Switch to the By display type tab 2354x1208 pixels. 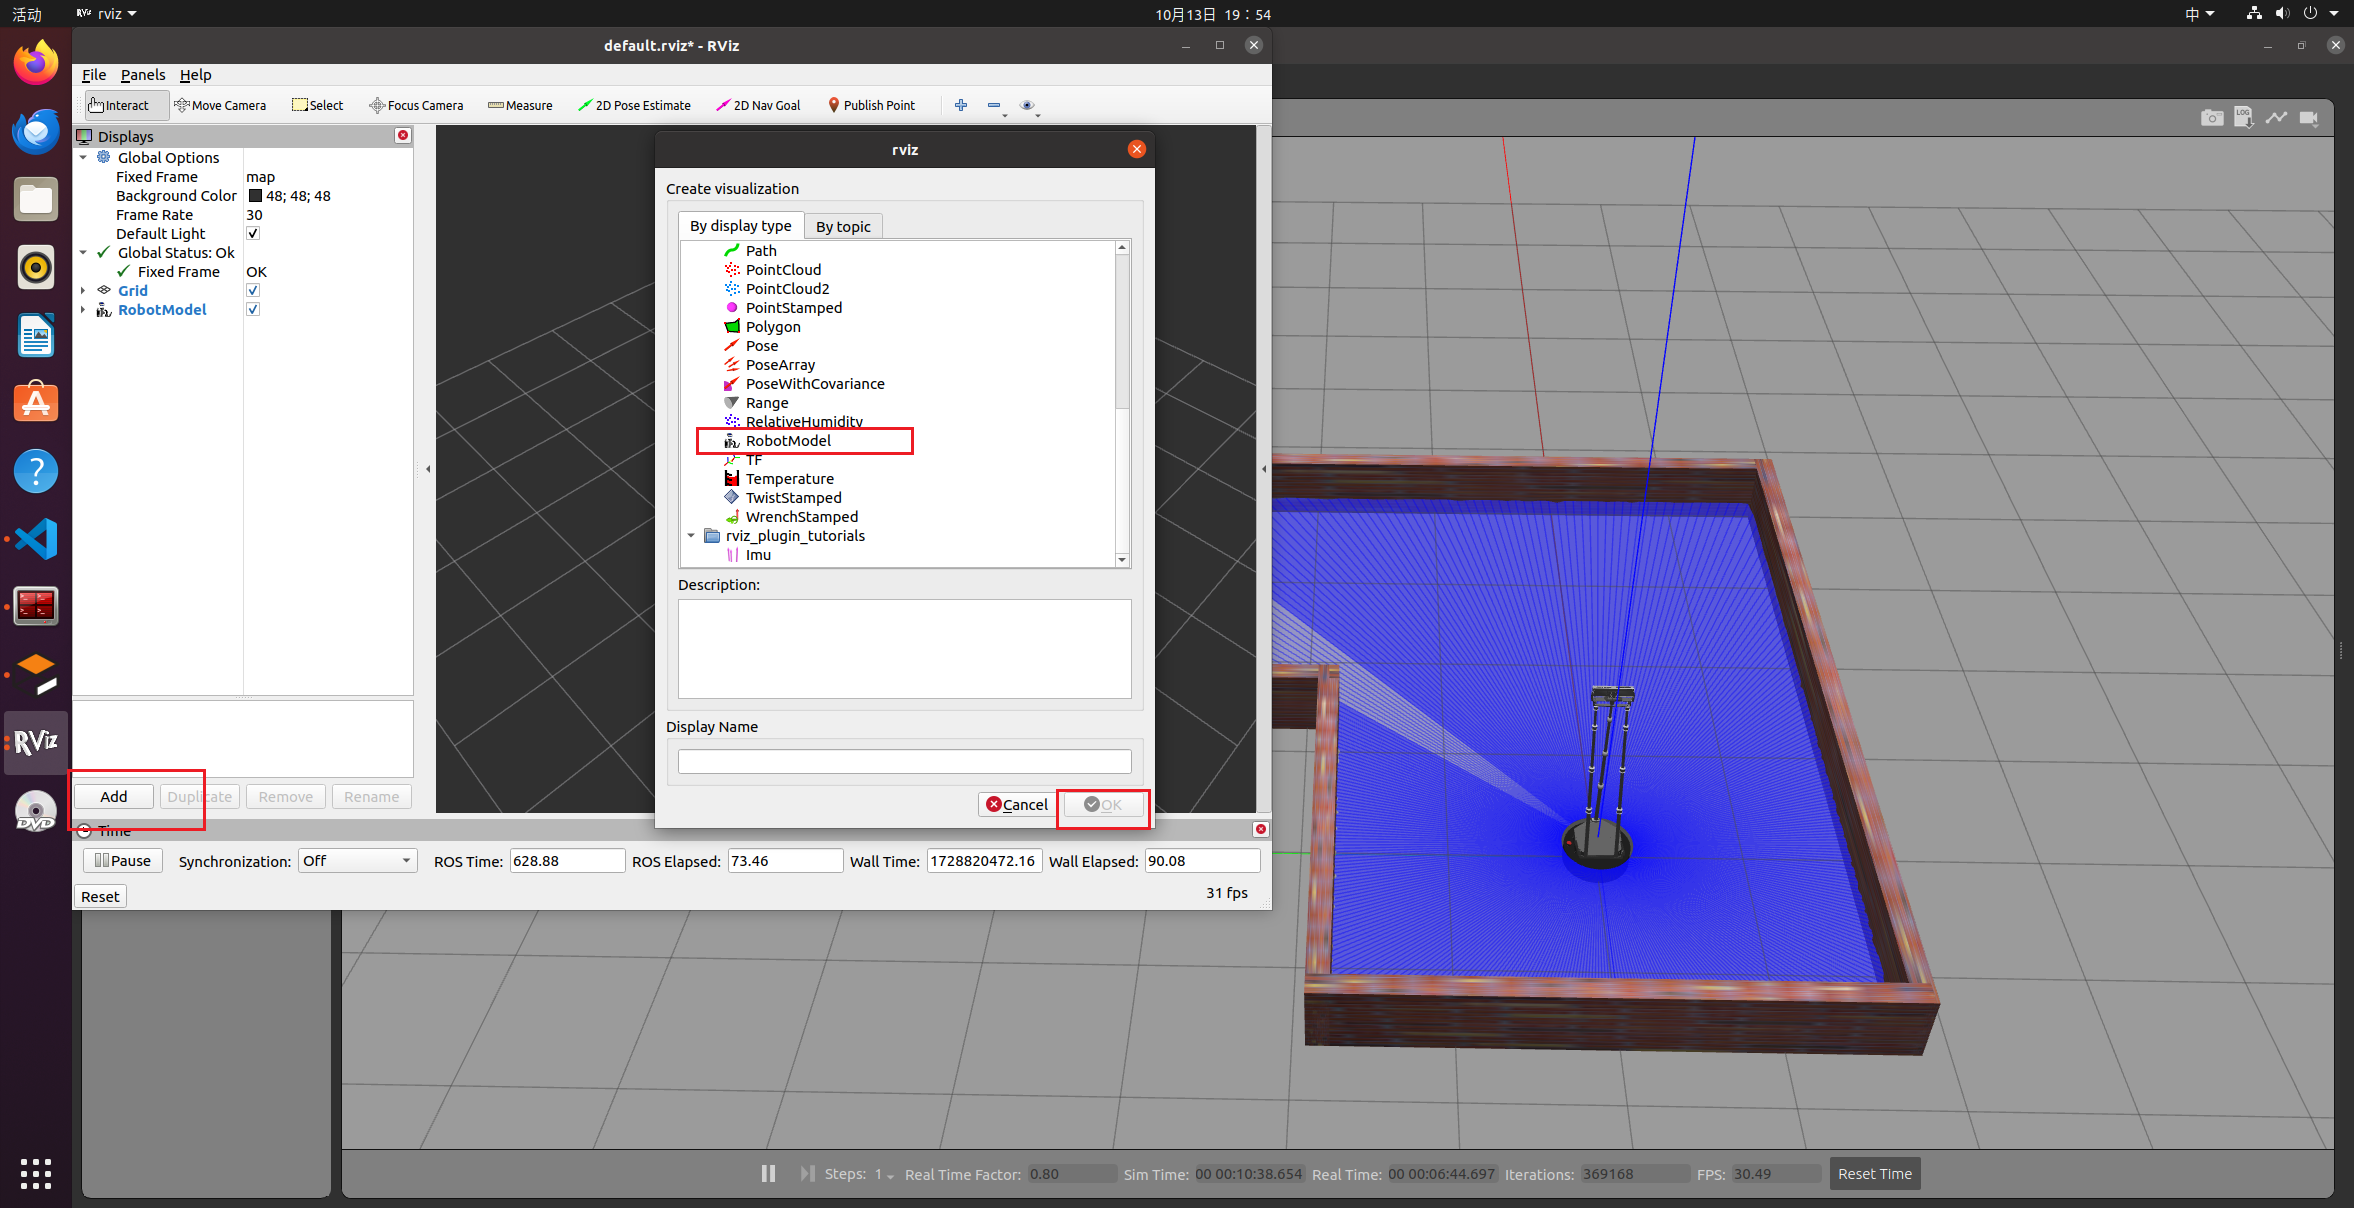(740, 226)
